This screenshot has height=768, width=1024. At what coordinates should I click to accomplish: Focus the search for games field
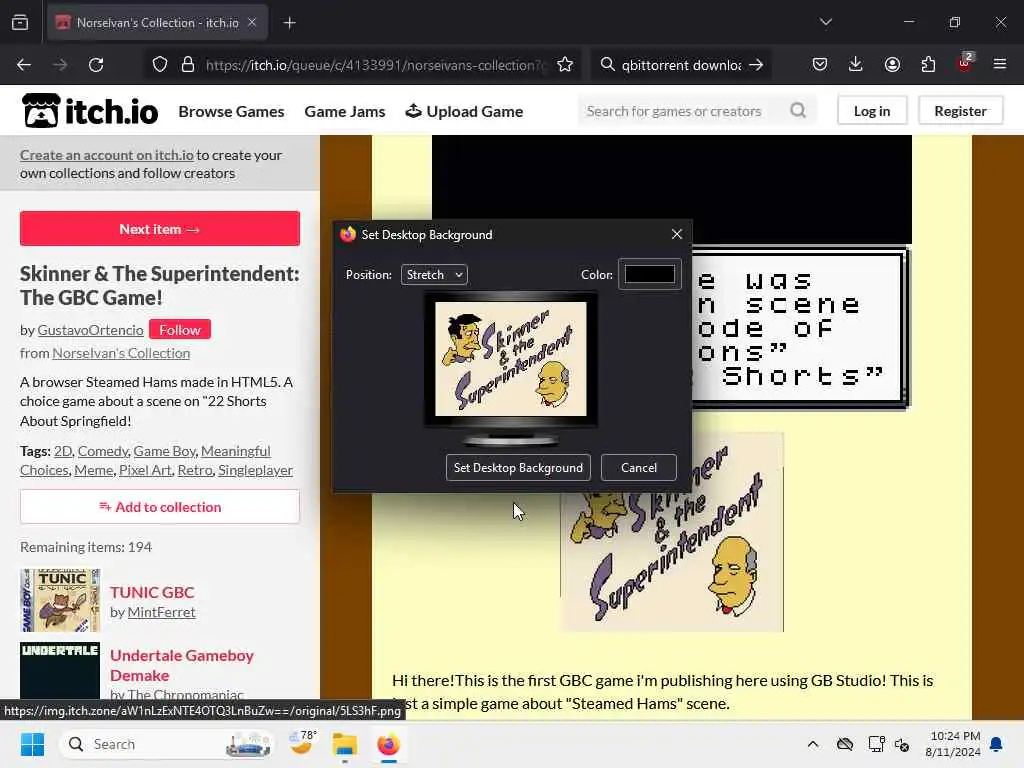click(684, 111)
